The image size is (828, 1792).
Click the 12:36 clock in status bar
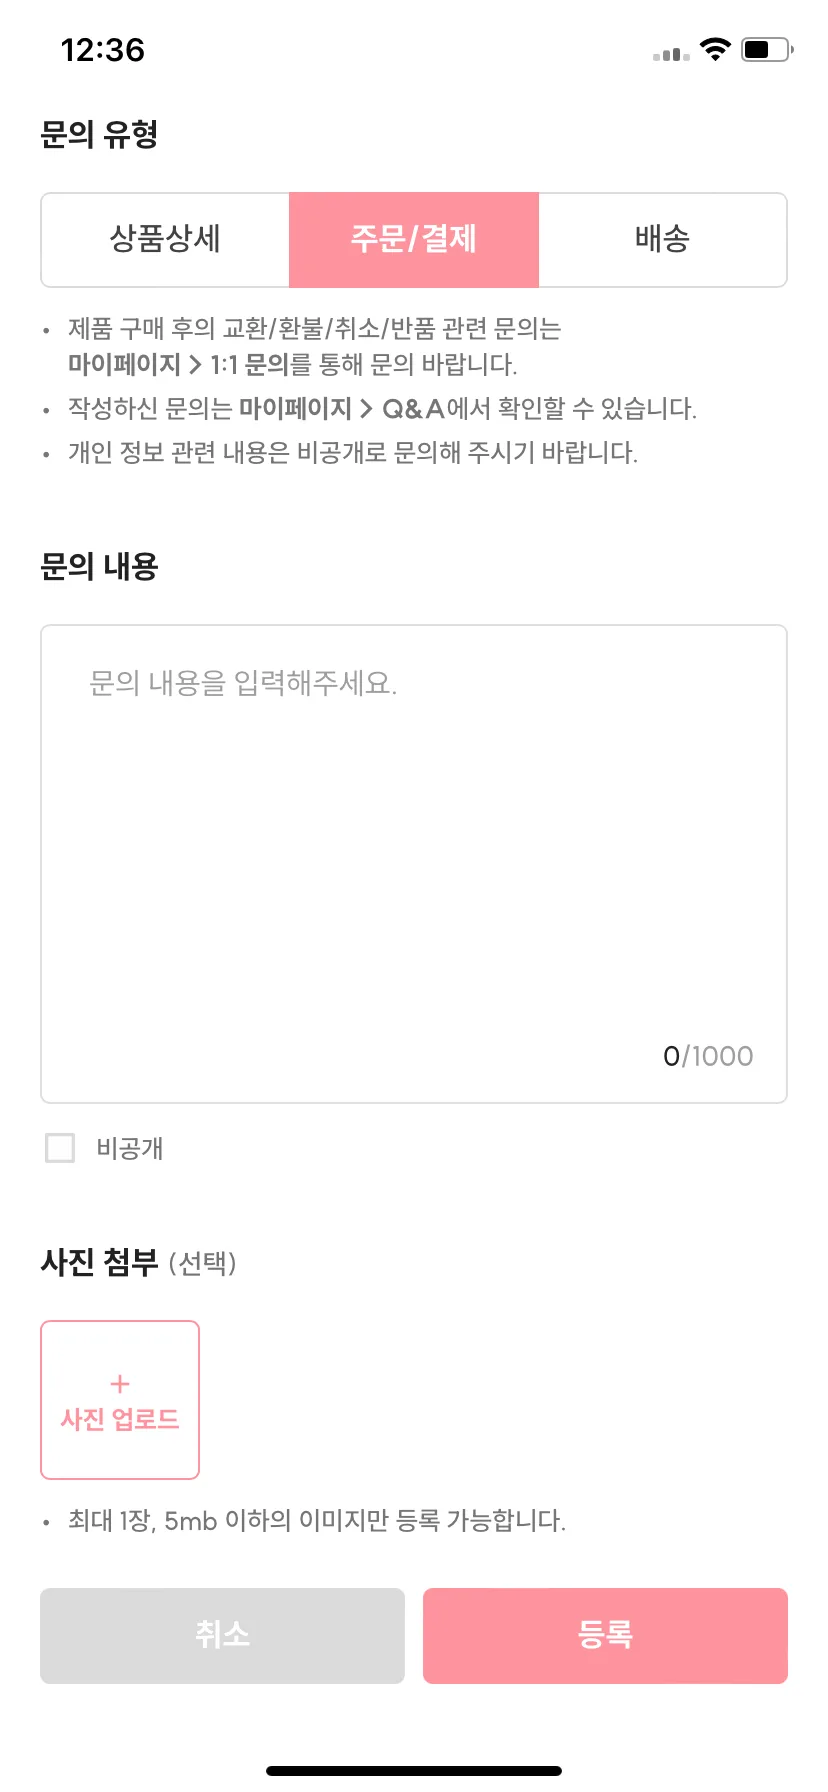coord(103,50)
